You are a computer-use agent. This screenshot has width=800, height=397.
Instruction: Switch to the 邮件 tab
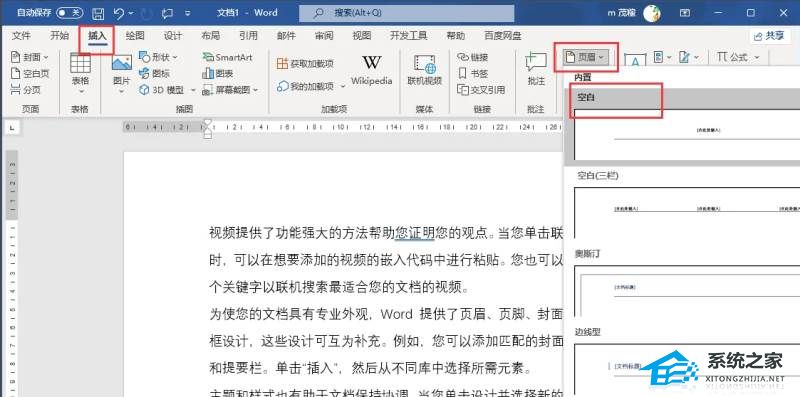tap(286, 36)
